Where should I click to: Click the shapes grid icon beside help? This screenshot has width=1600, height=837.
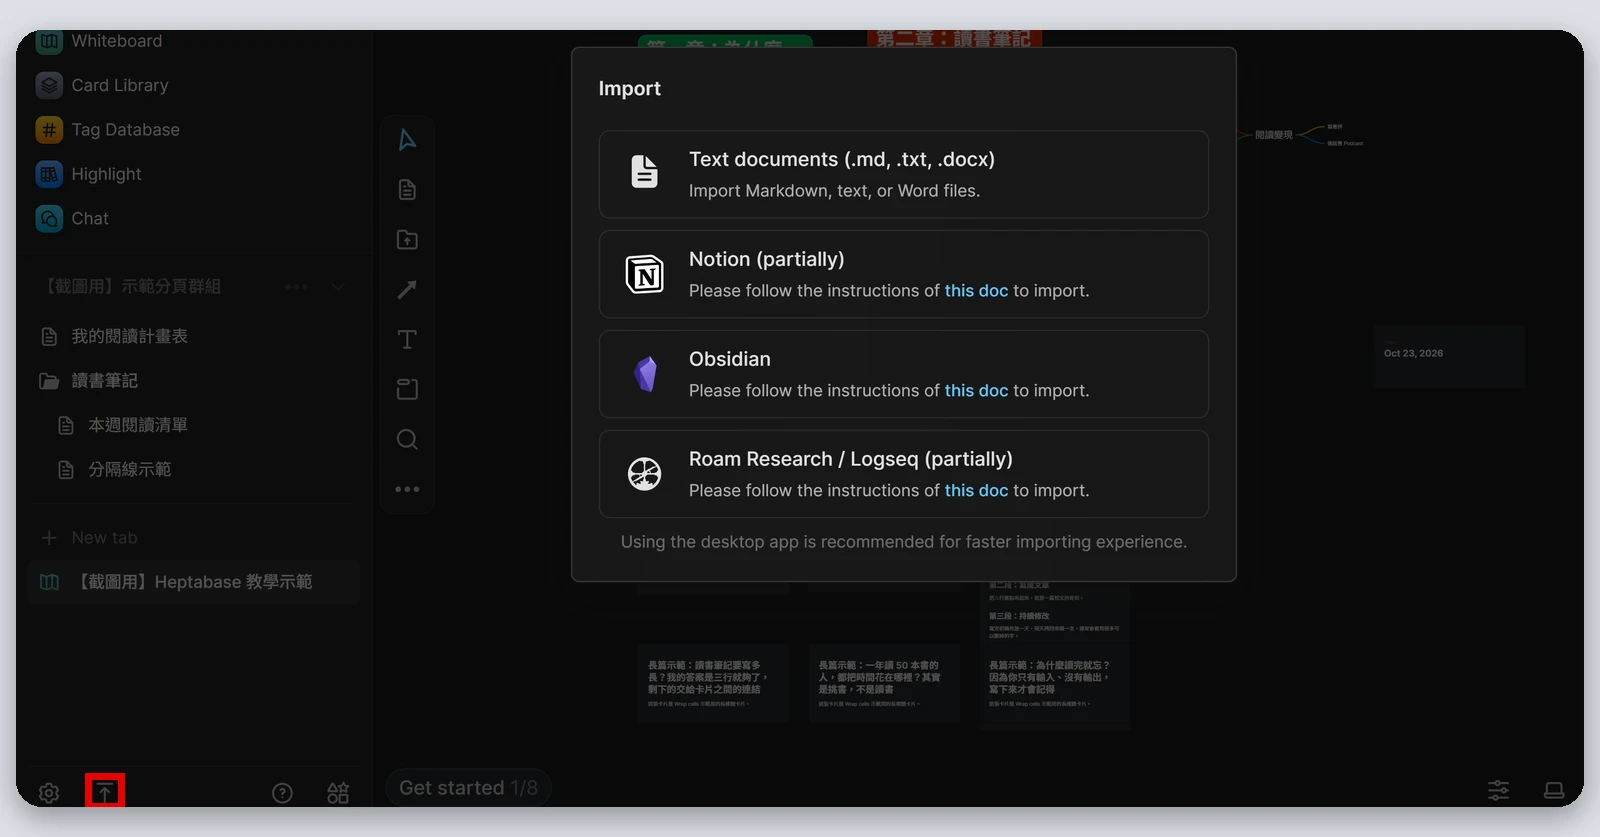338,793
